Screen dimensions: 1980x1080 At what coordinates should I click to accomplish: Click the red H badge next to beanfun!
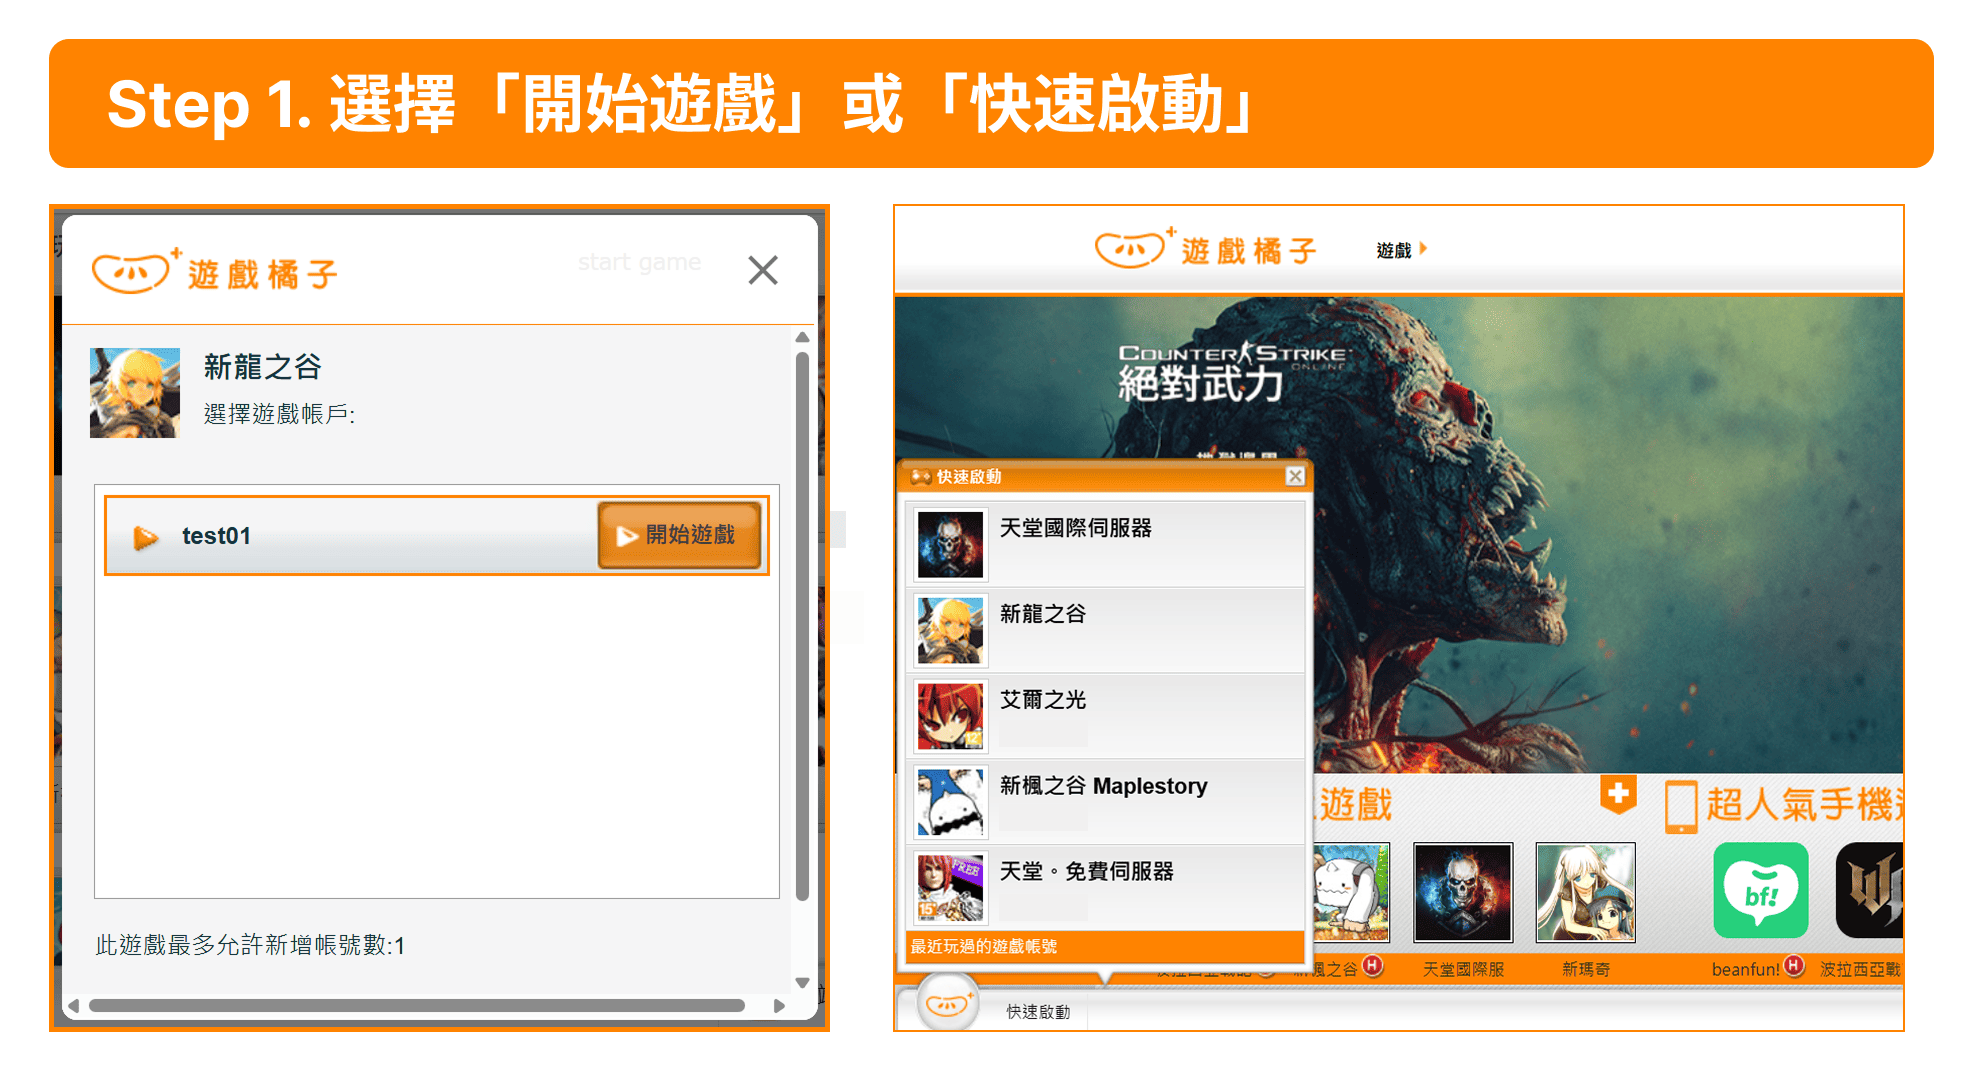tap(1794, 966)
